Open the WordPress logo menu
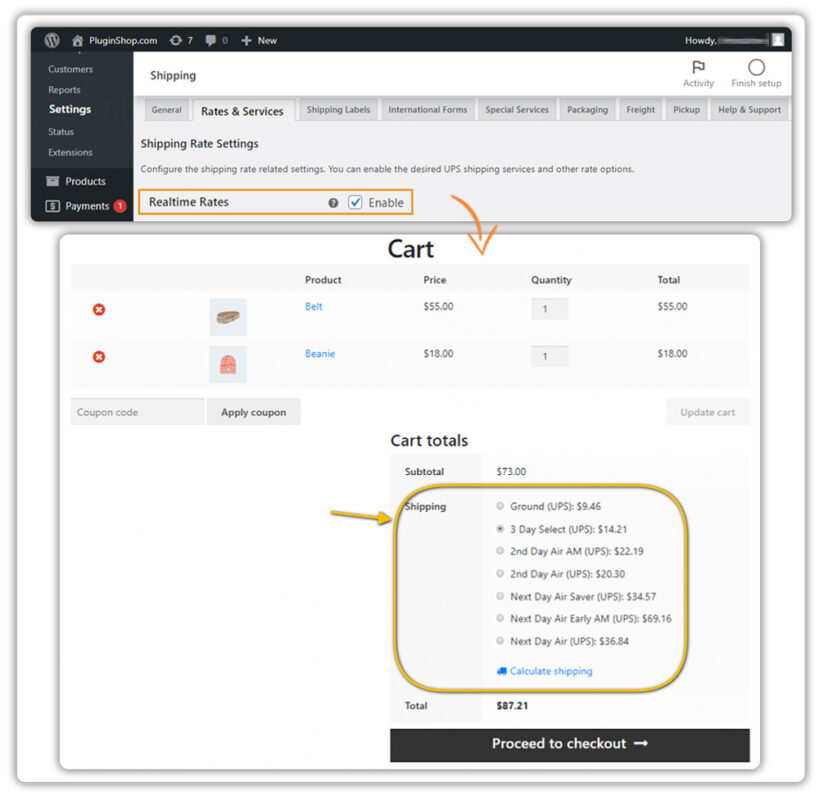The image size is (819, 800). (x=52, y=40)
